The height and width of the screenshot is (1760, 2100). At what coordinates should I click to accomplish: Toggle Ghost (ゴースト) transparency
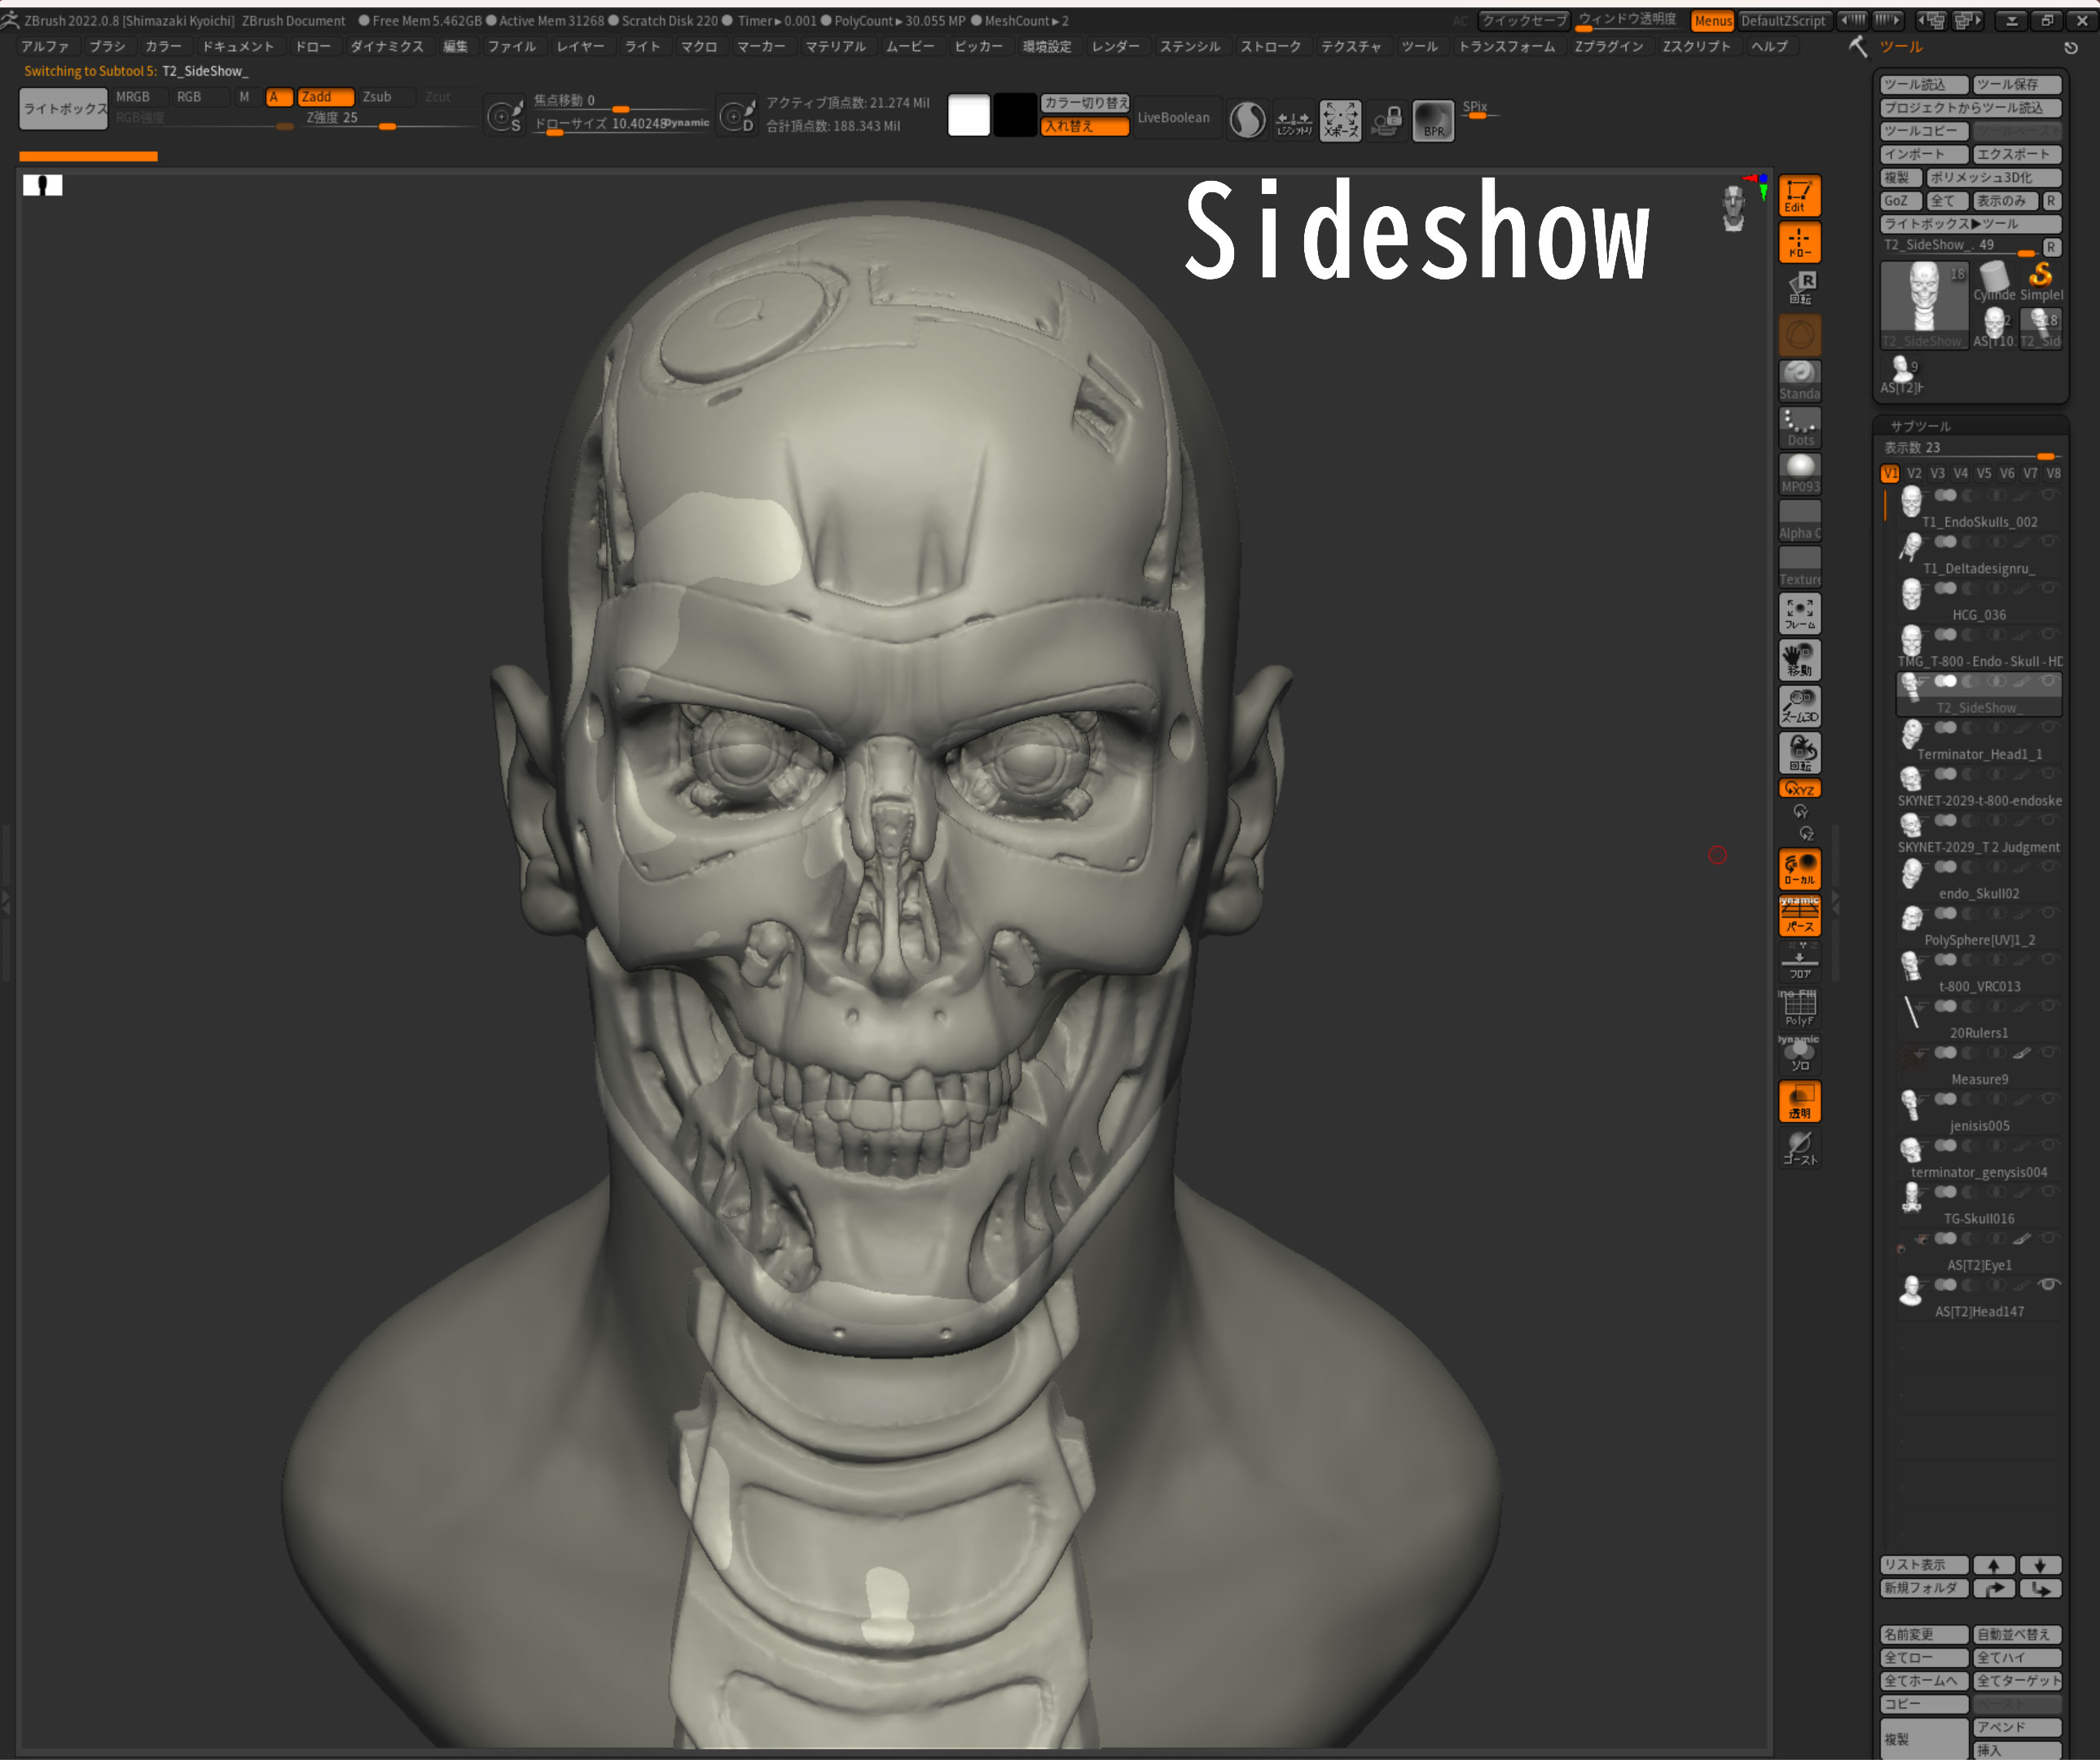(1799, 1147)
